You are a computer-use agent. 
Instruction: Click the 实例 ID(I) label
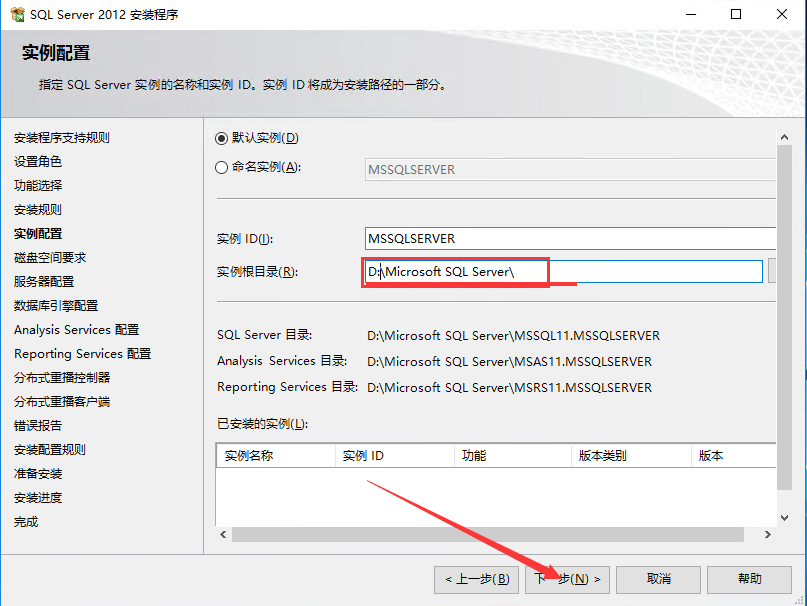pos(245,238)
